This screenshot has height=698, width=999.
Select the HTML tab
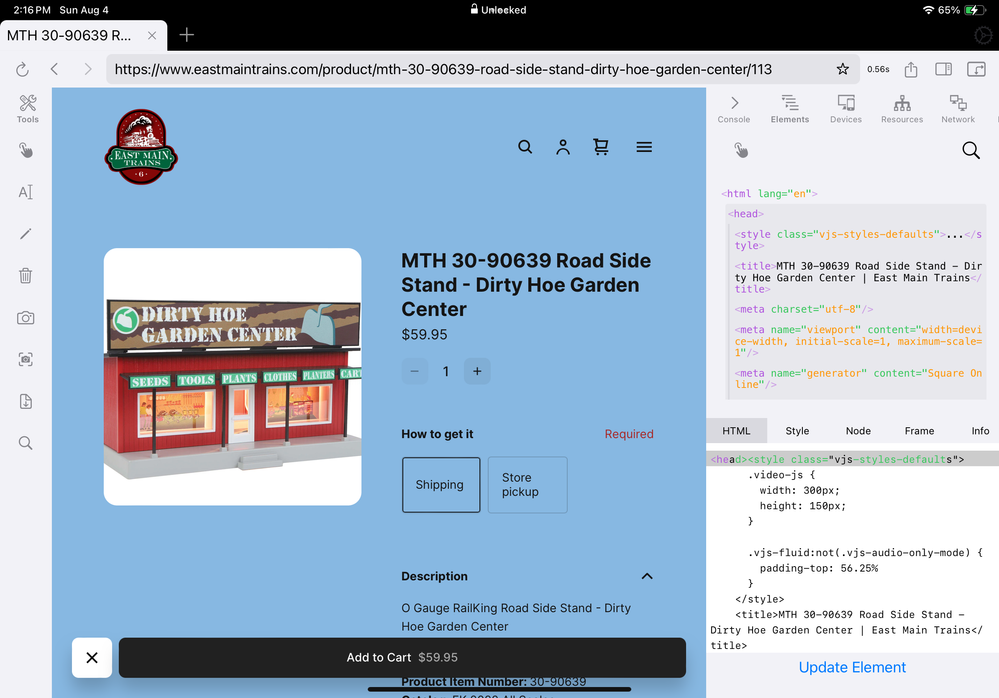[x=737, y=431]
